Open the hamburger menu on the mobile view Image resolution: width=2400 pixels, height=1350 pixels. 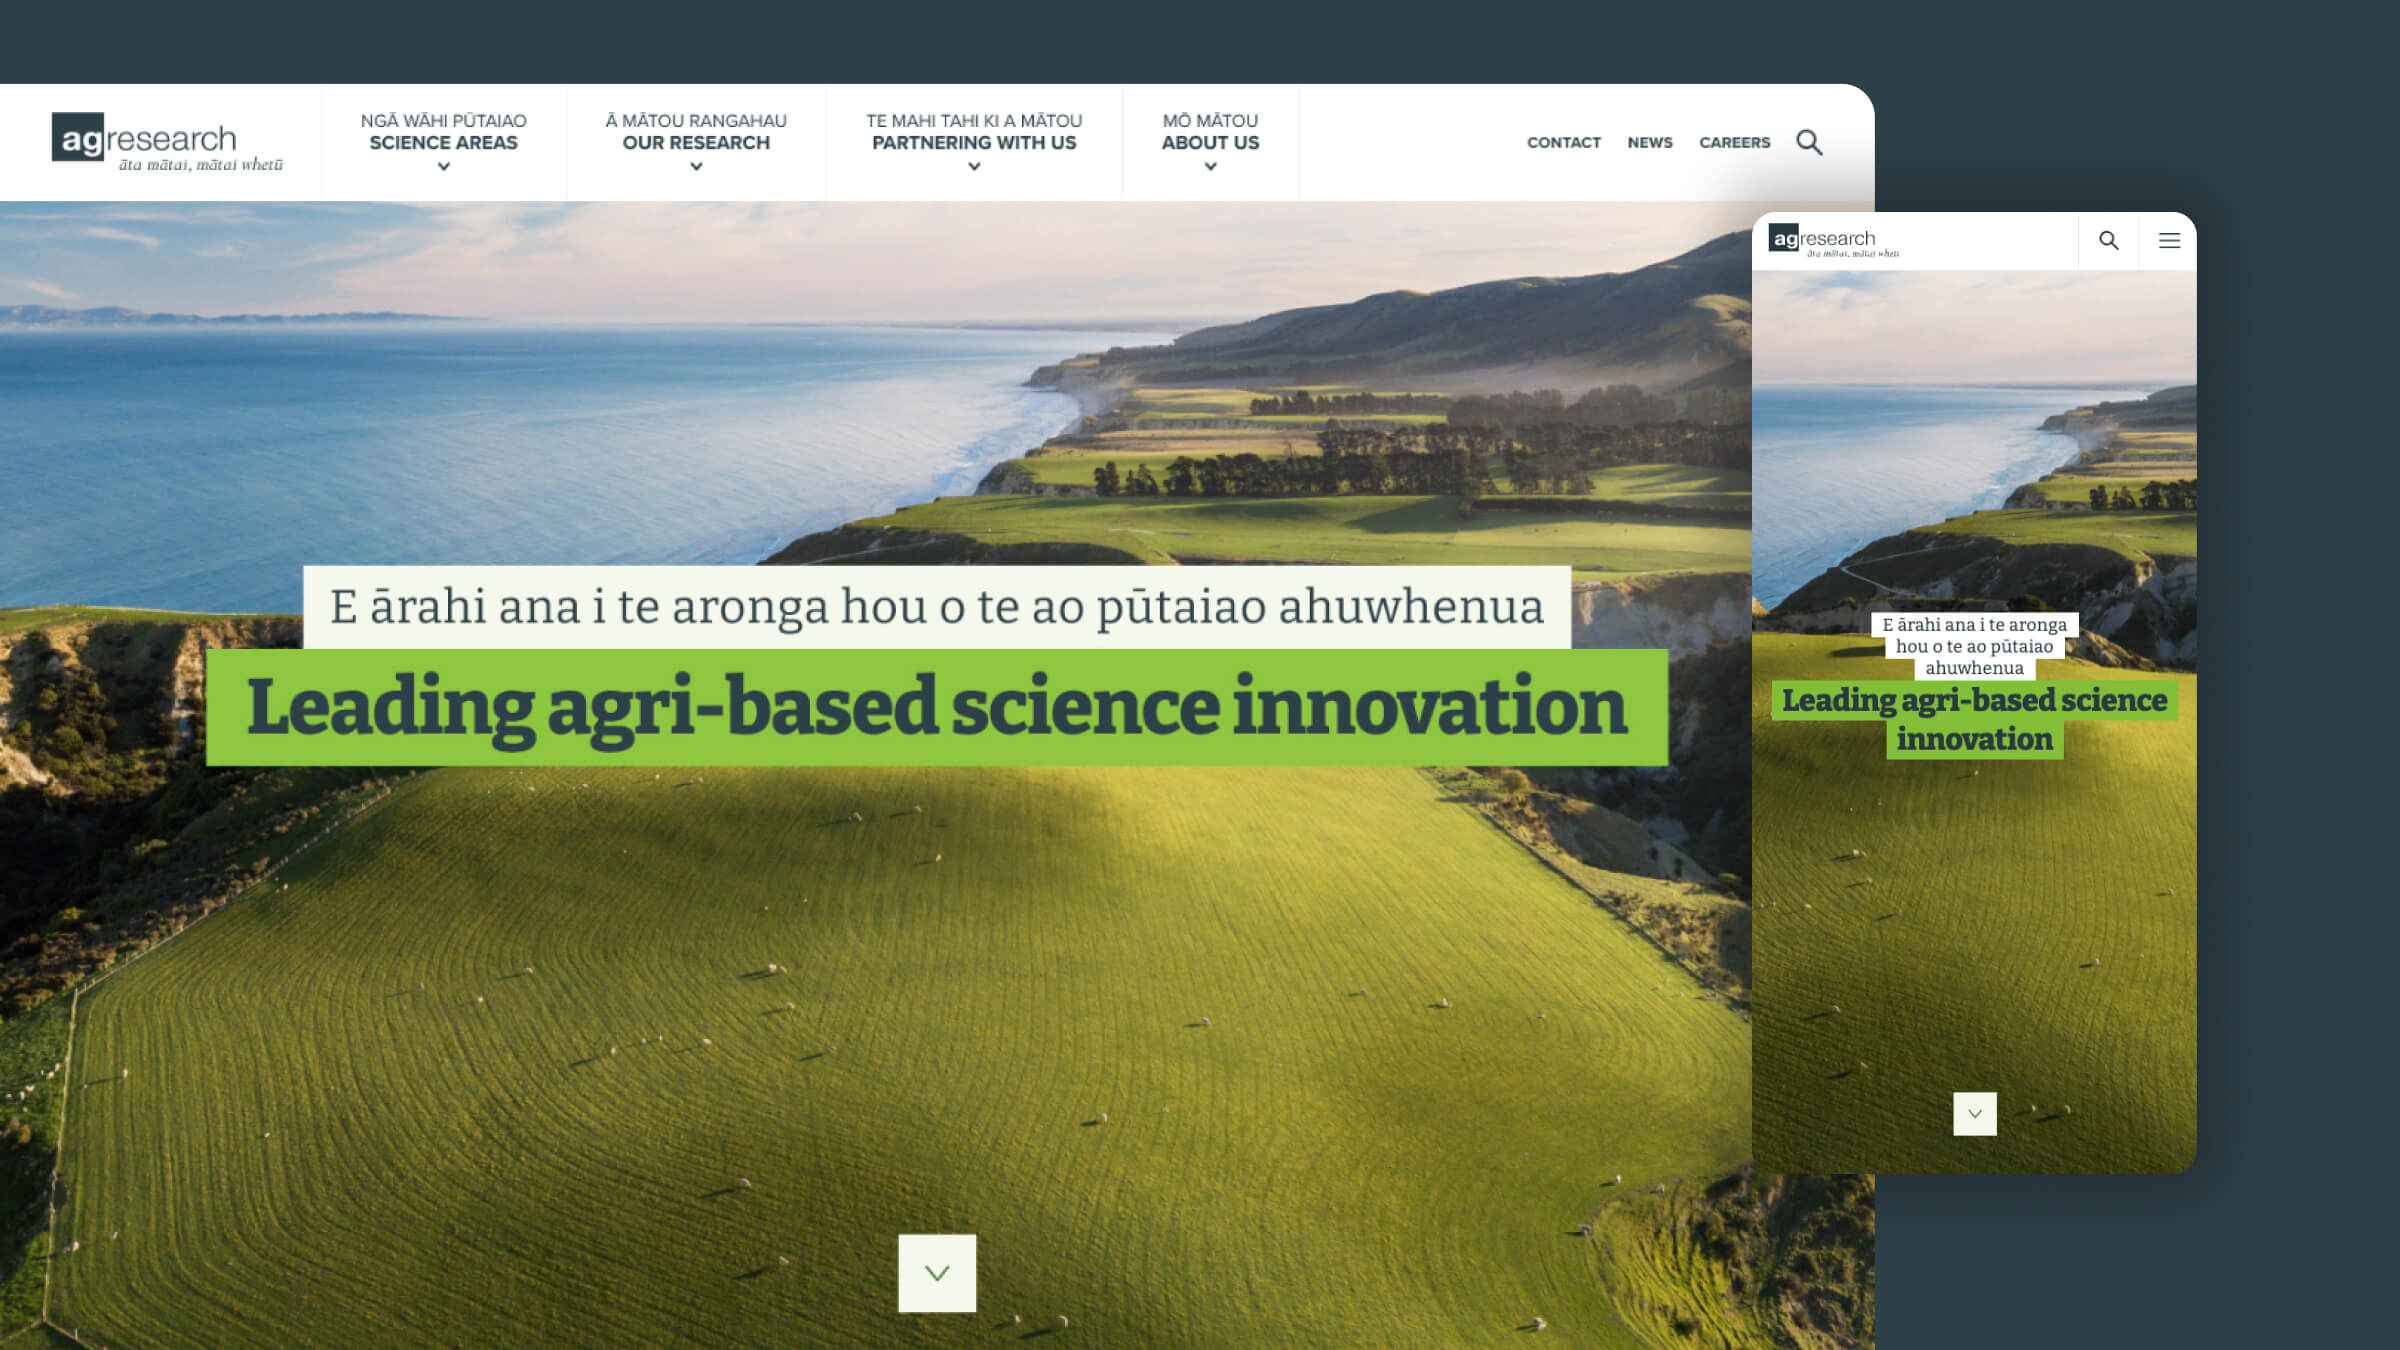click(2169, 240)
